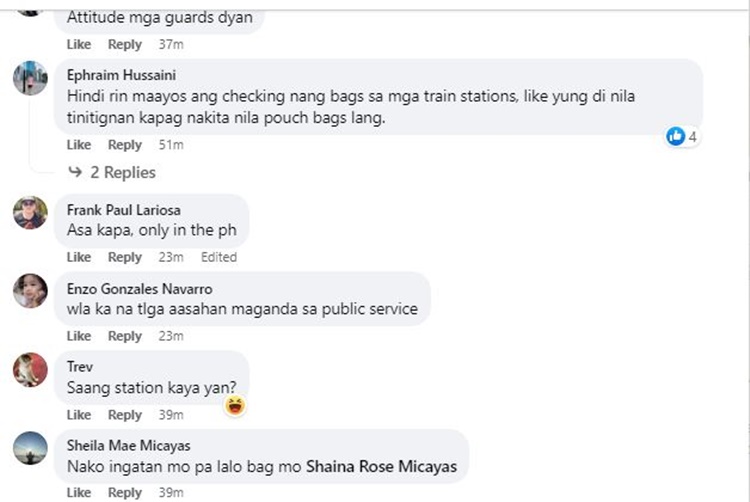Expand the 2 Replies thread
The width and height of the screenshot is (750, 502).
(x=123, y=172)
